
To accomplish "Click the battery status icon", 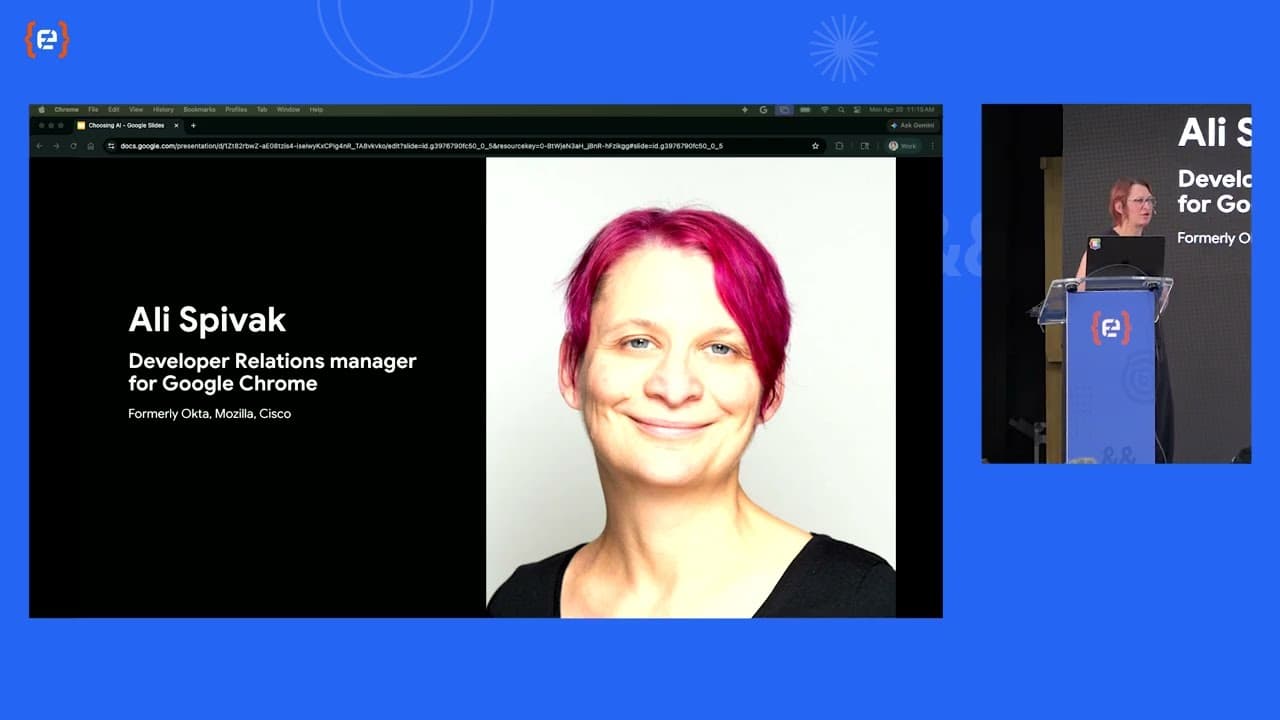I will coord(805,110).
